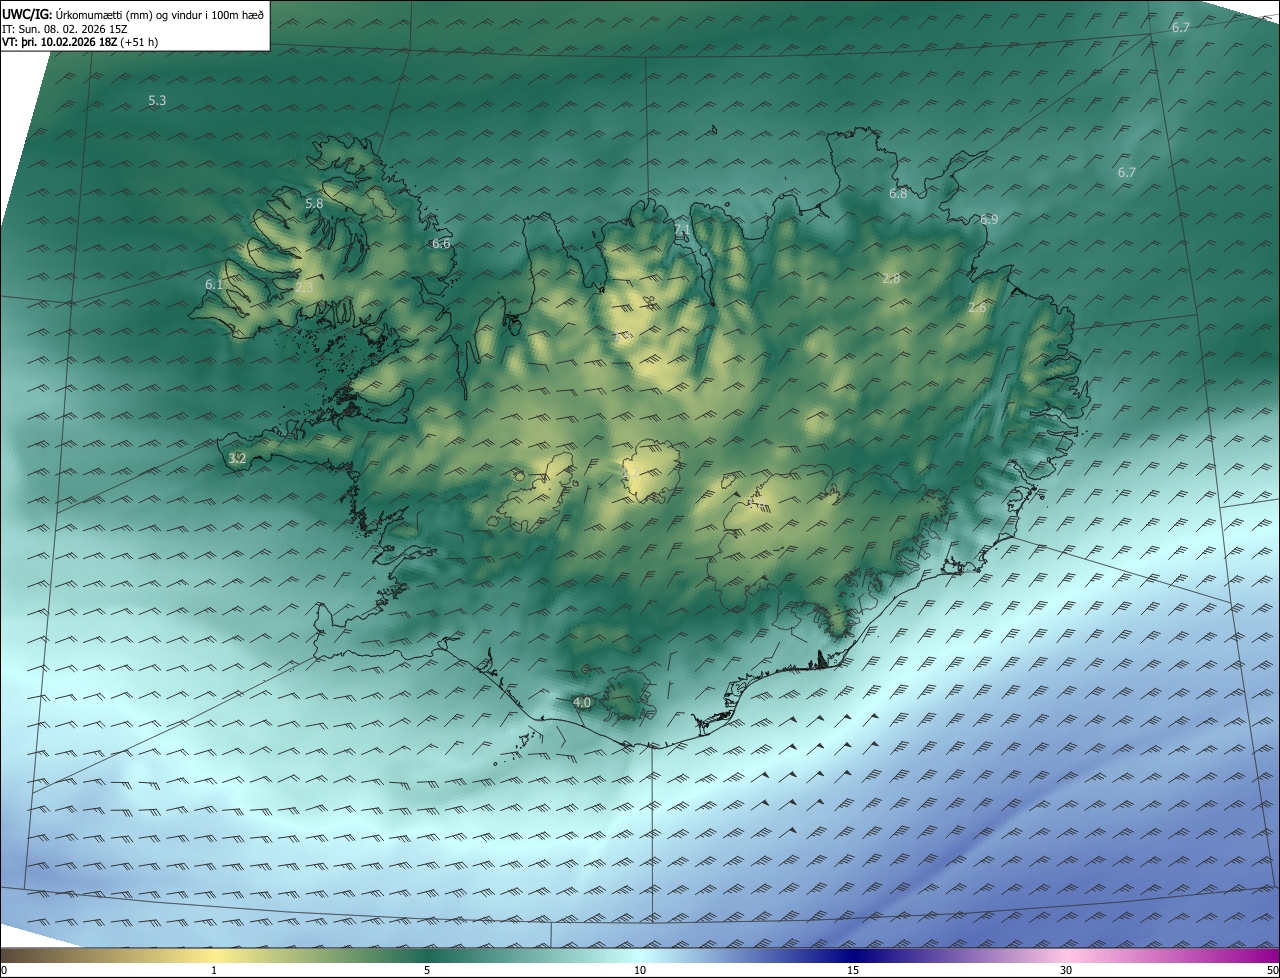
Task: Click the 50 tick on color scale
Action: pos(1272,970)
